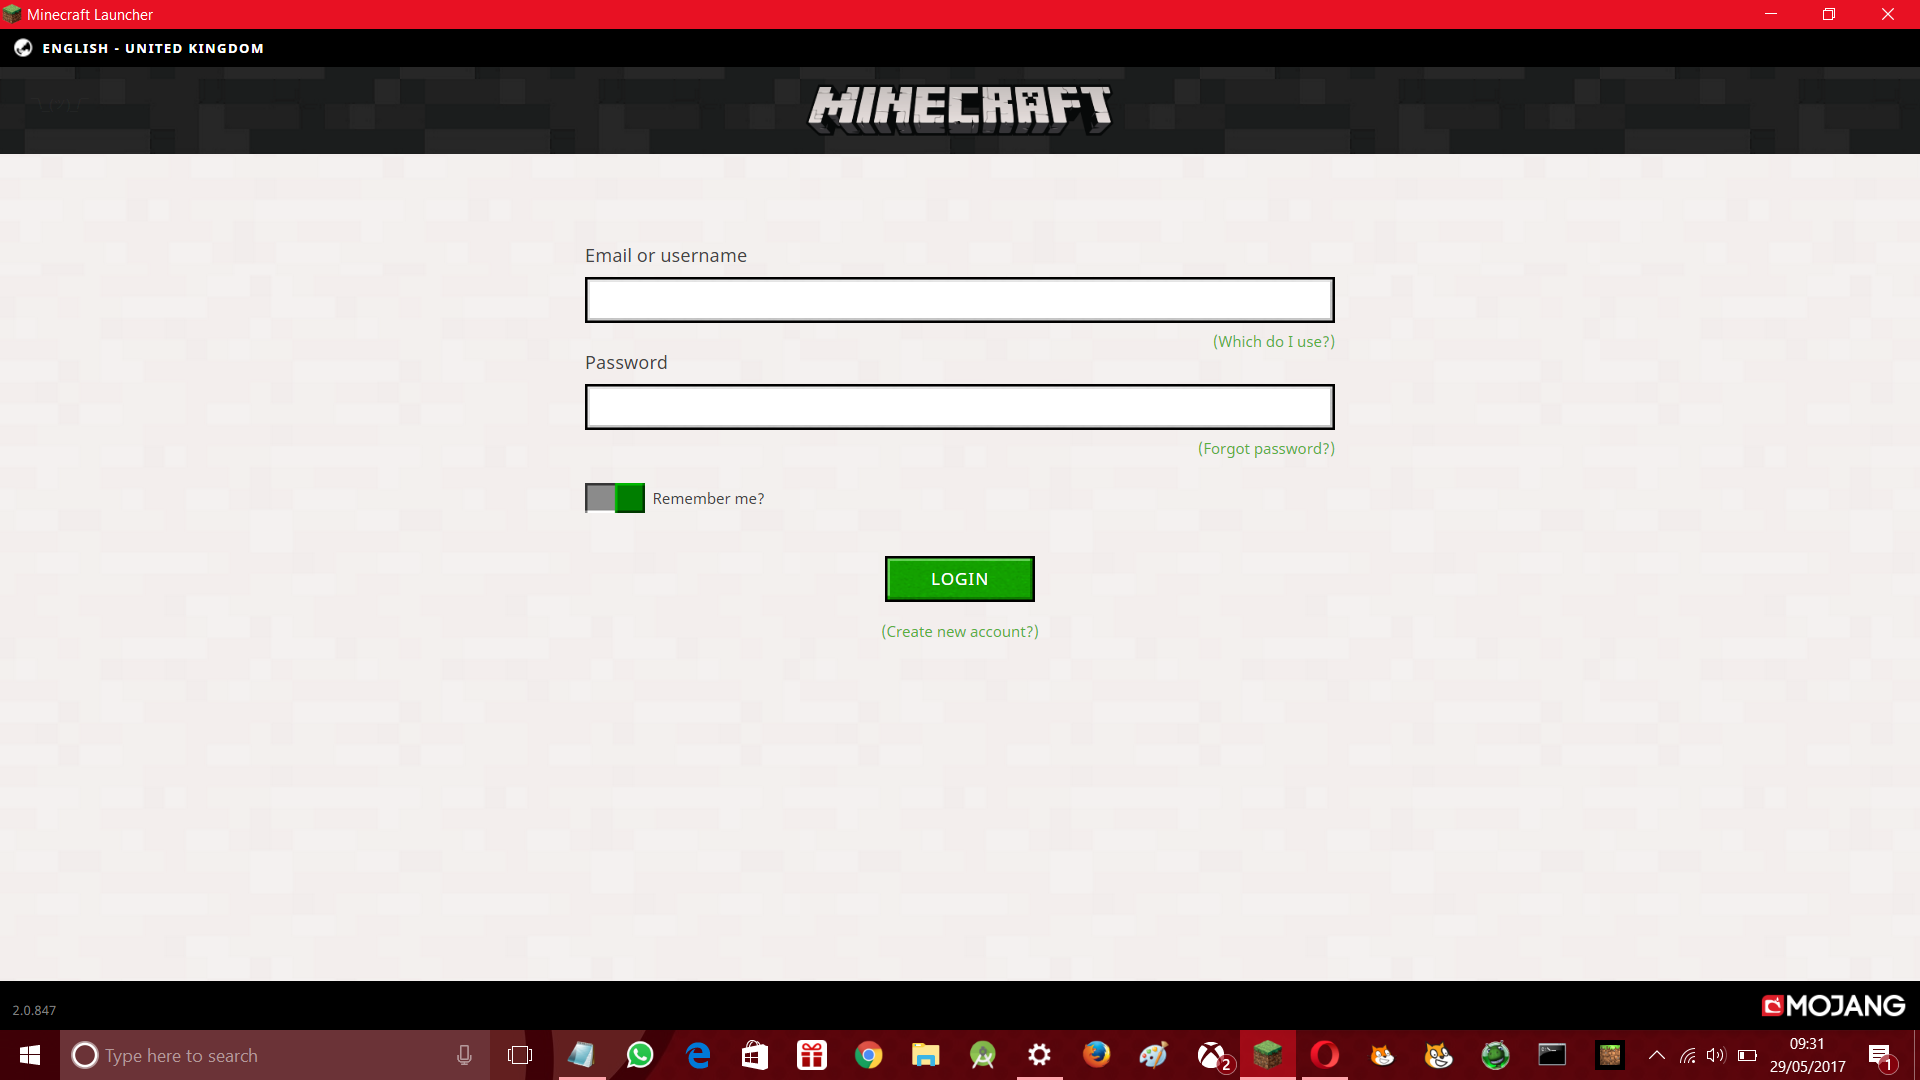Click the Email or username field
1920x1080 pixels.
pos(959,300)
